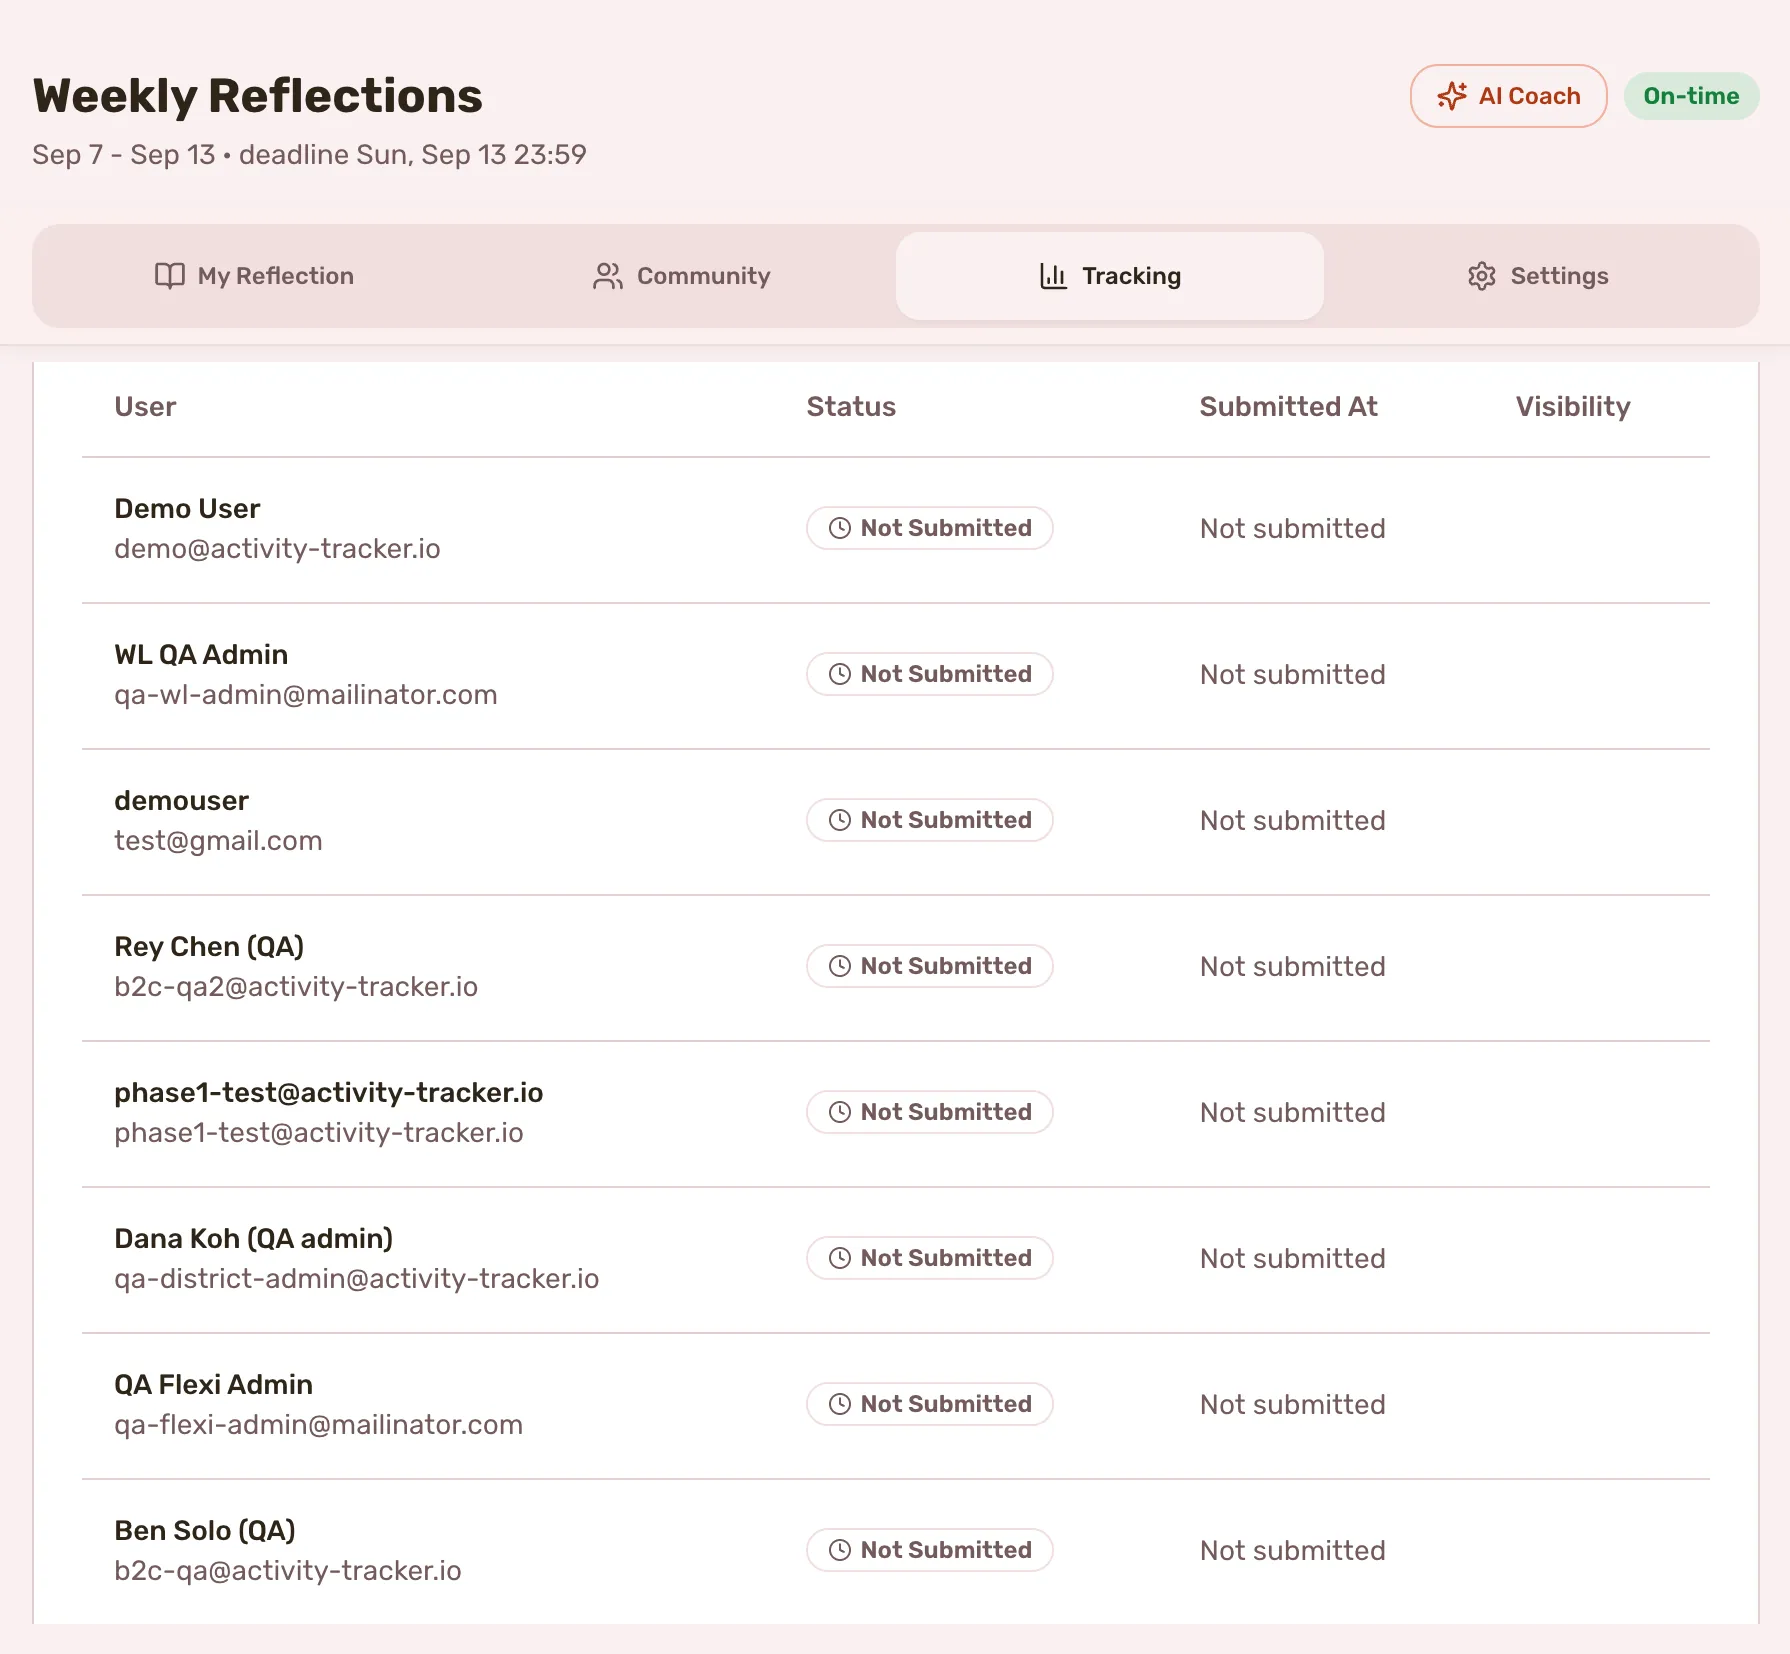Select the Tracking tab
The image size is (1790, 1654).
[1110, 276]
